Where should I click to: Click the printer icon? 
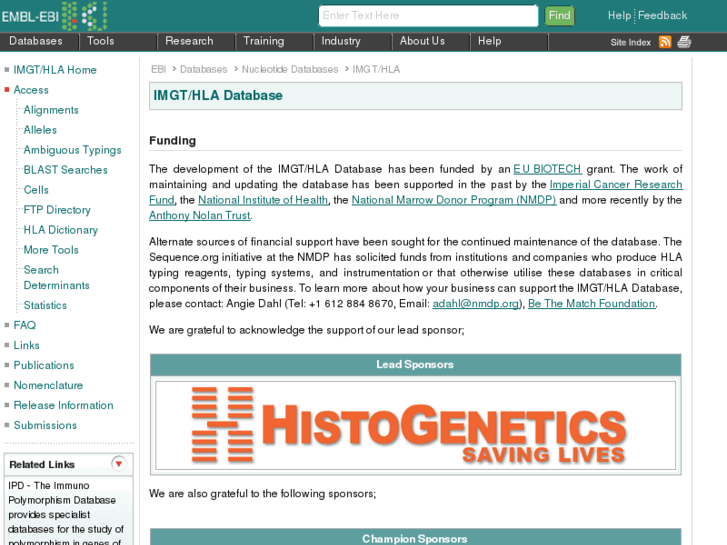(684, 42)
